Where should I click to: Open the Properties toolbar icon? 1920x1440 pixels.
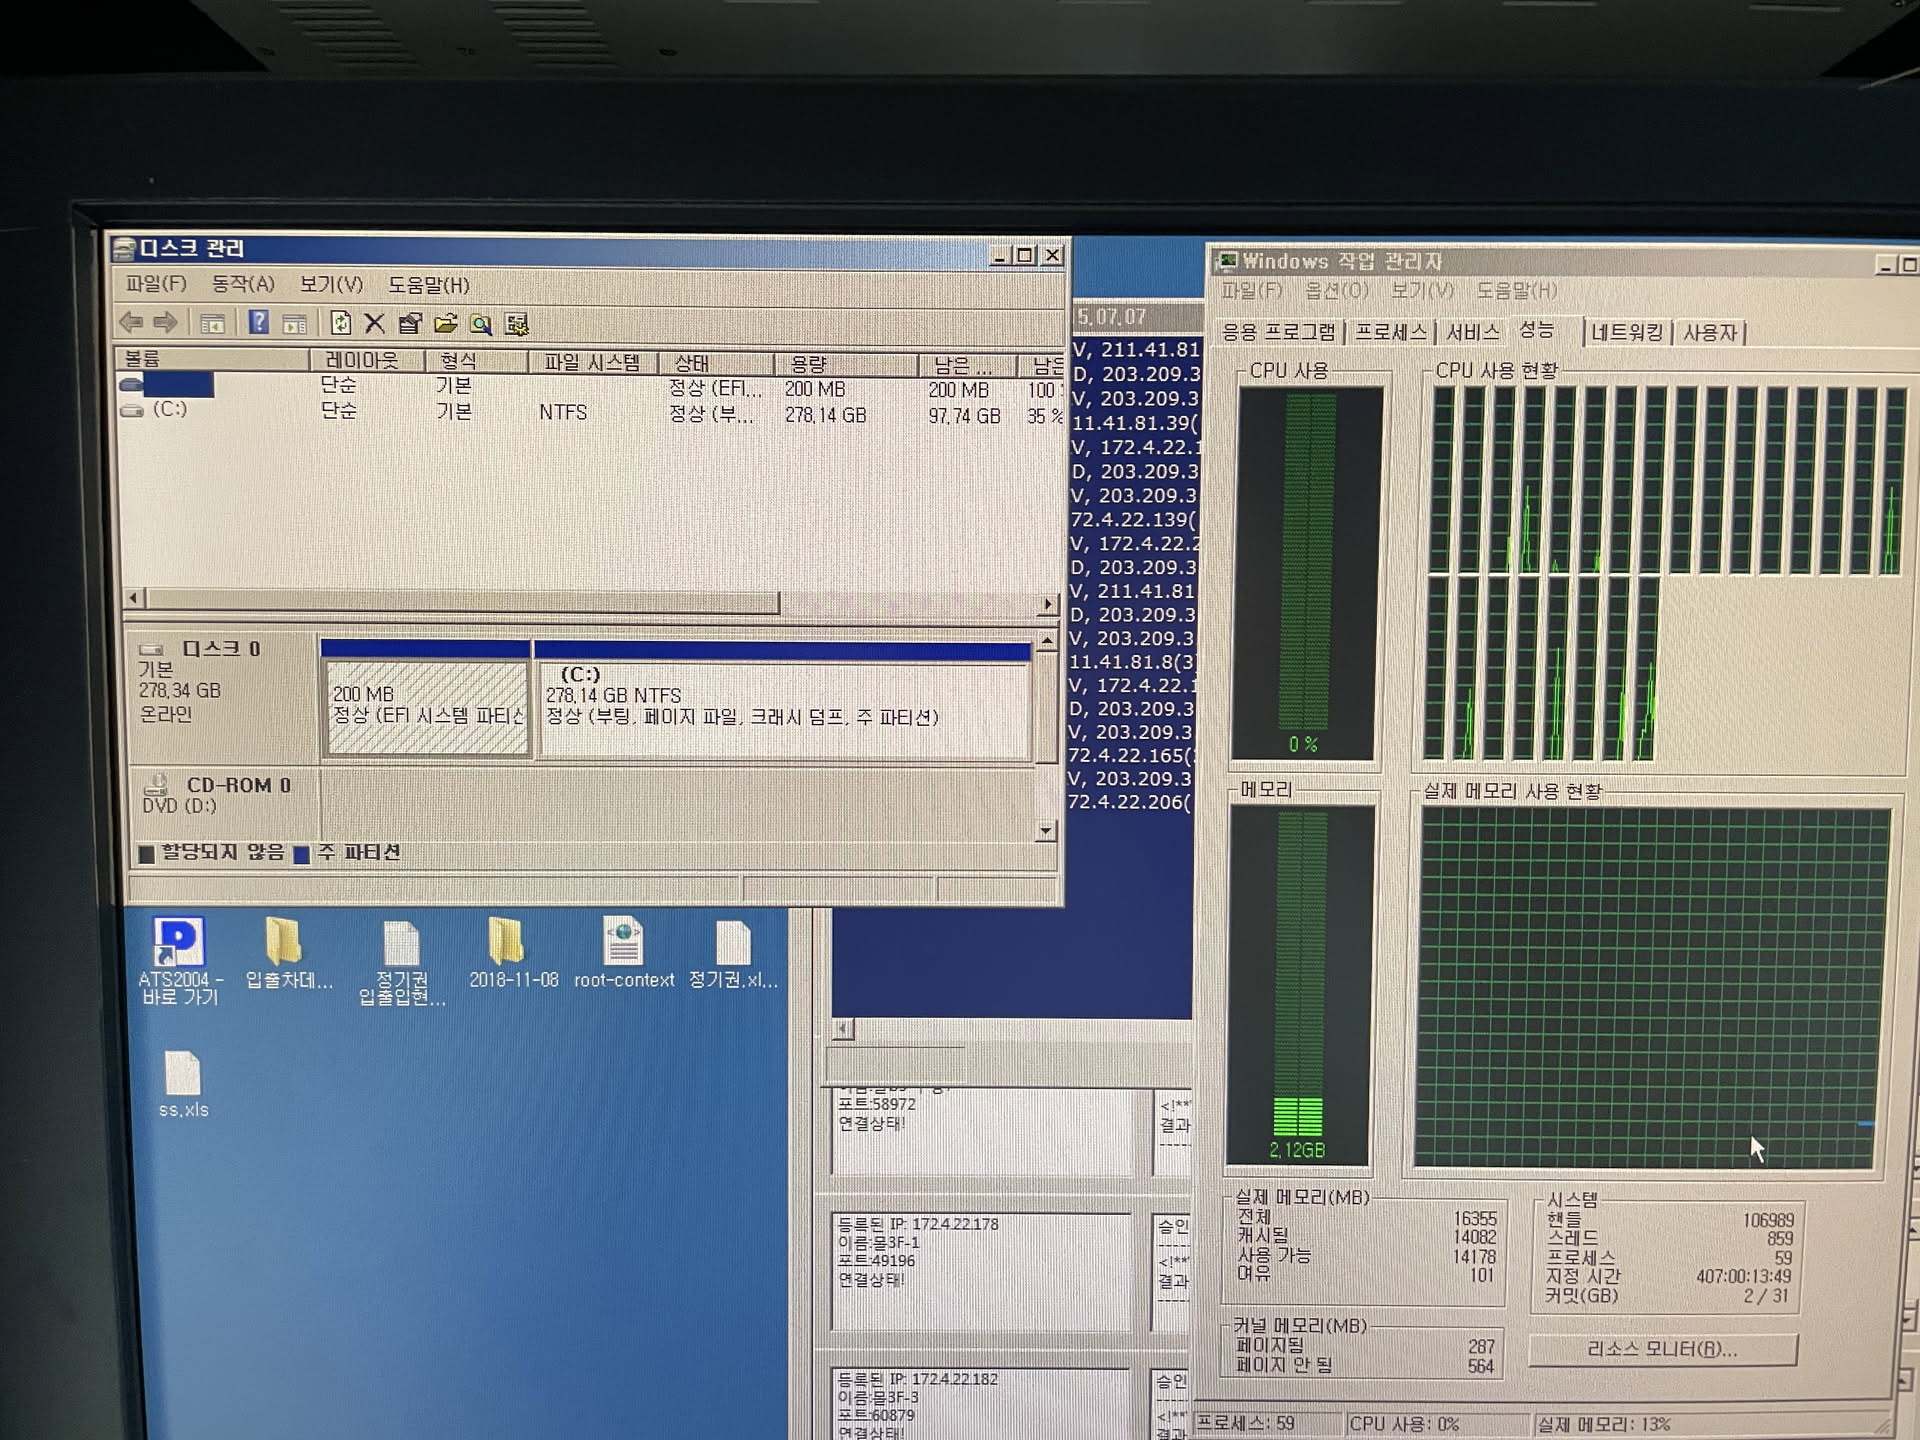410,323
